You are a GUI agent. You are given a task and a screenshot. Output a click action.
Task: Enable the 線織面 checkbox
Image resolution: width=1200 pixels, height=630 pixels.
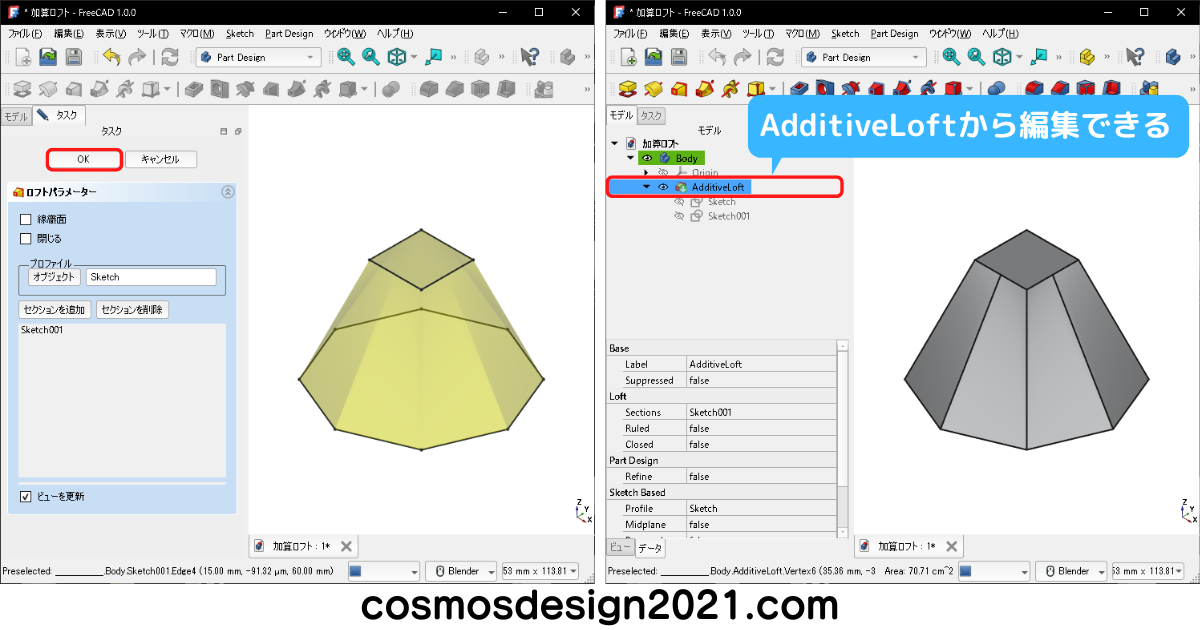coord(26,219)
